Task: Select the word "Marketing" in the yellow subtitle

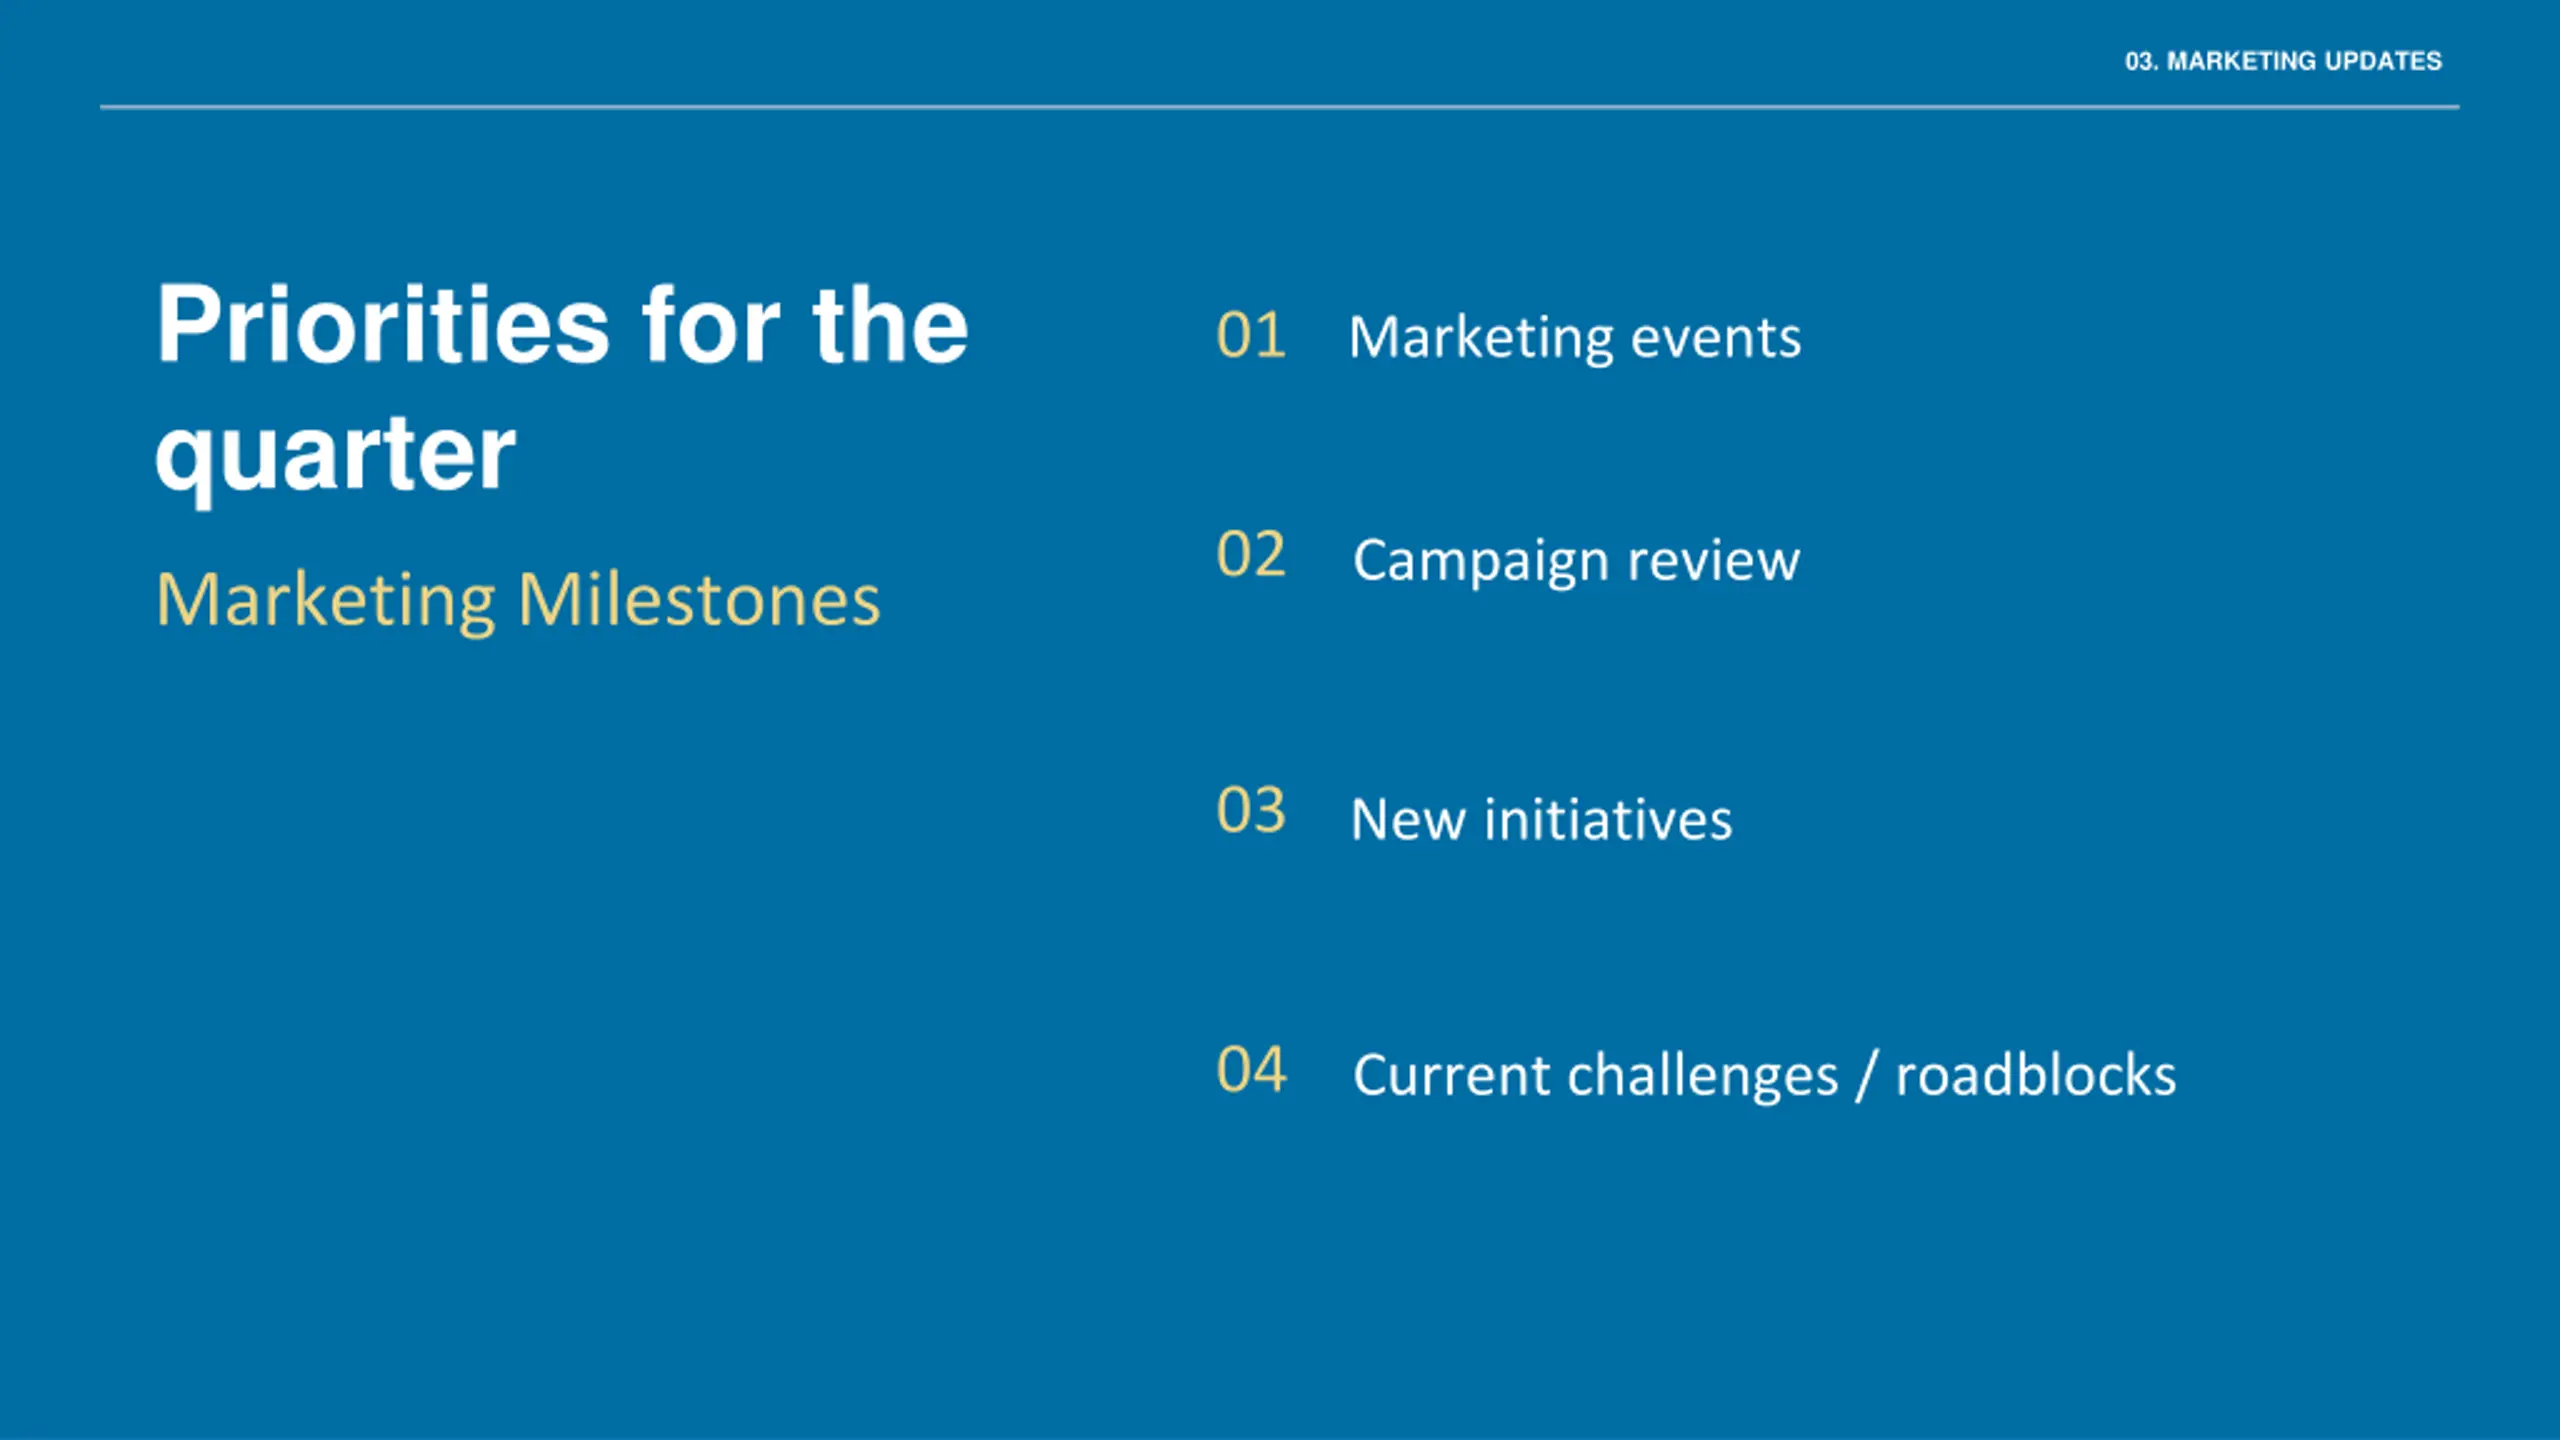Action: pyautogui.click(x=326, y=600)
